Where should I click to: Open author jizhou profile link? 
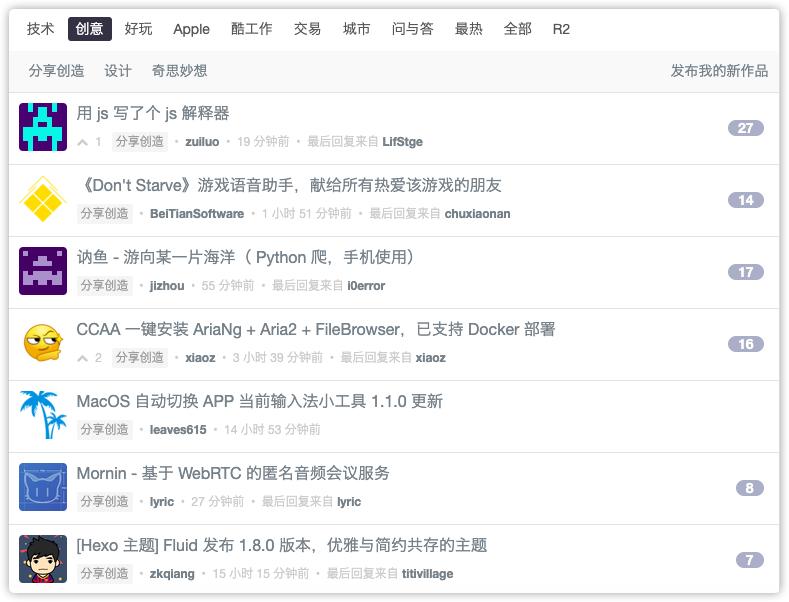[167, 286]
